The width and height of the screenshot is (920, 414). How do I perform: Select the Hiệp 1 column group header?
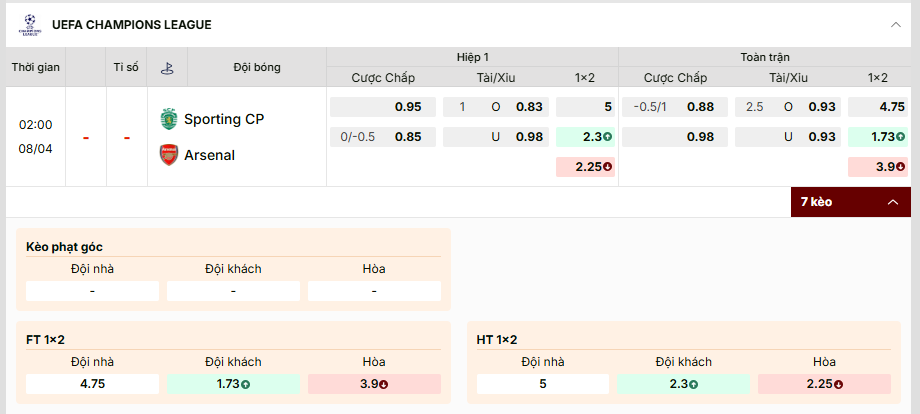(472, 57)
